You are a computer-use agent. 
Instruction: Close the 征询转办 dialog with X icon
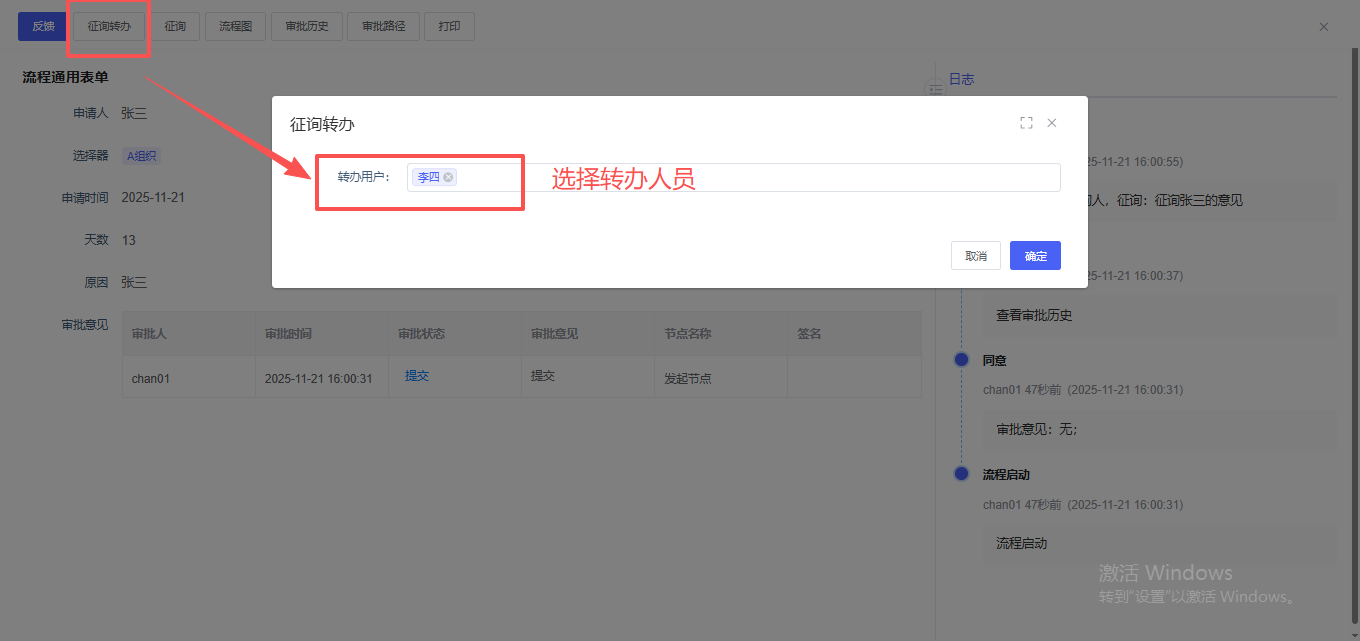point(1052,123)
